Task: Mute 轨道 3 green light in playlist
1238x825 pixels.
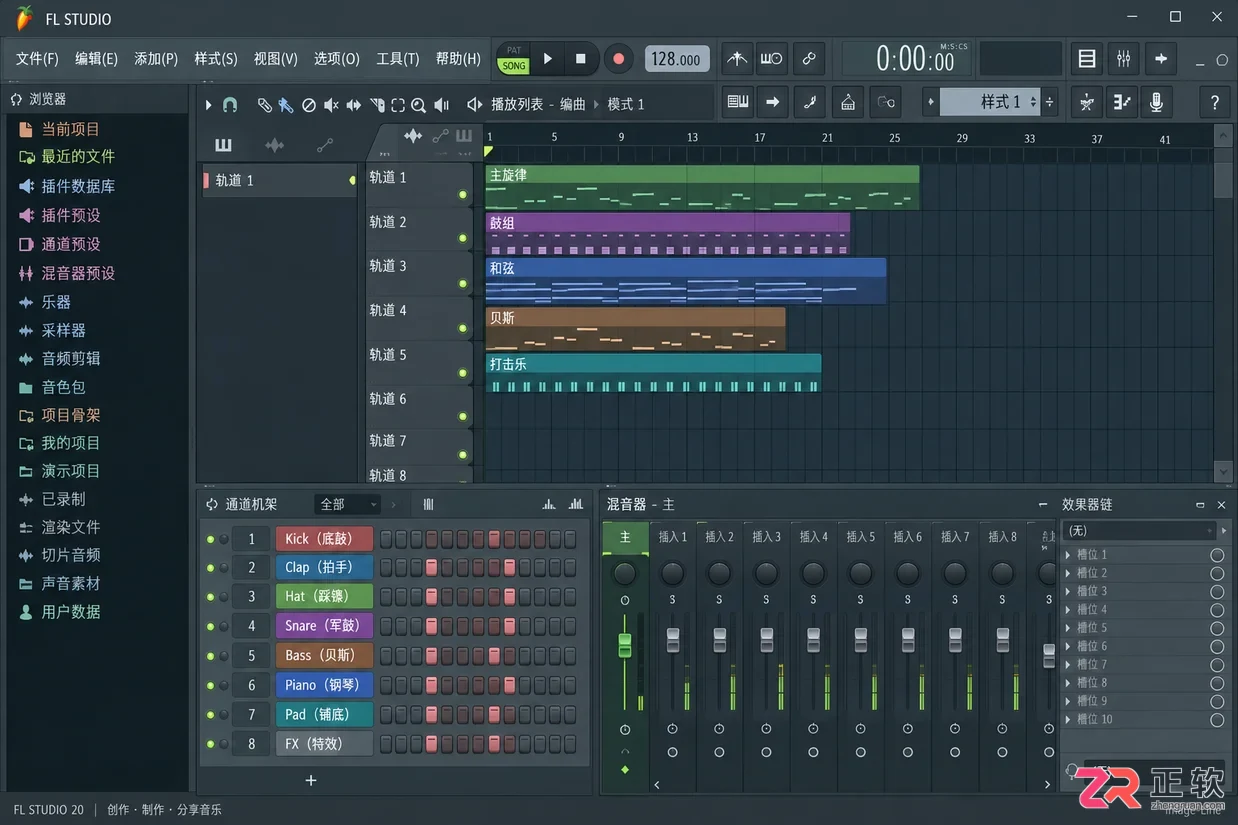Action: pos(462,283)
